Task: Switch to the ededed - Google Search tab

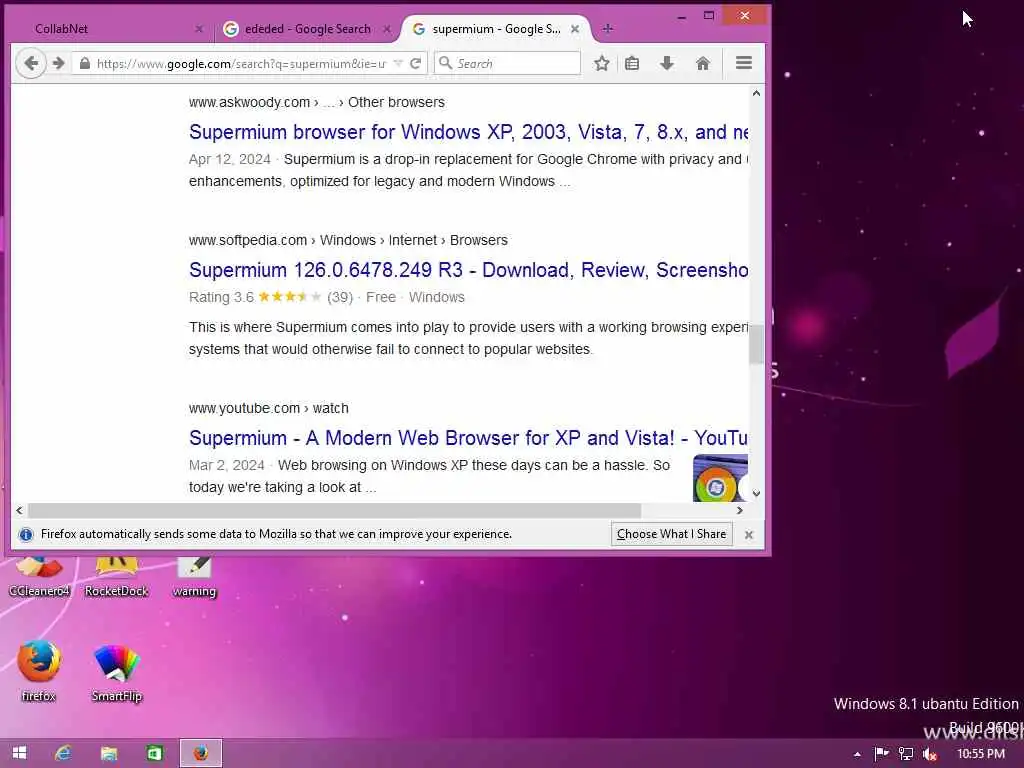Action: tap(307, 29)
